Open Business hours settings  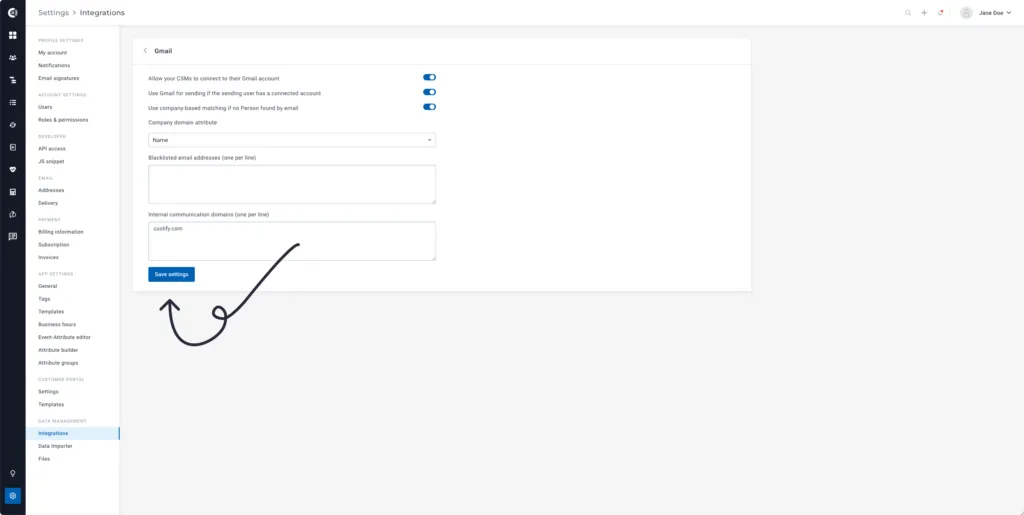pos(57,324)
